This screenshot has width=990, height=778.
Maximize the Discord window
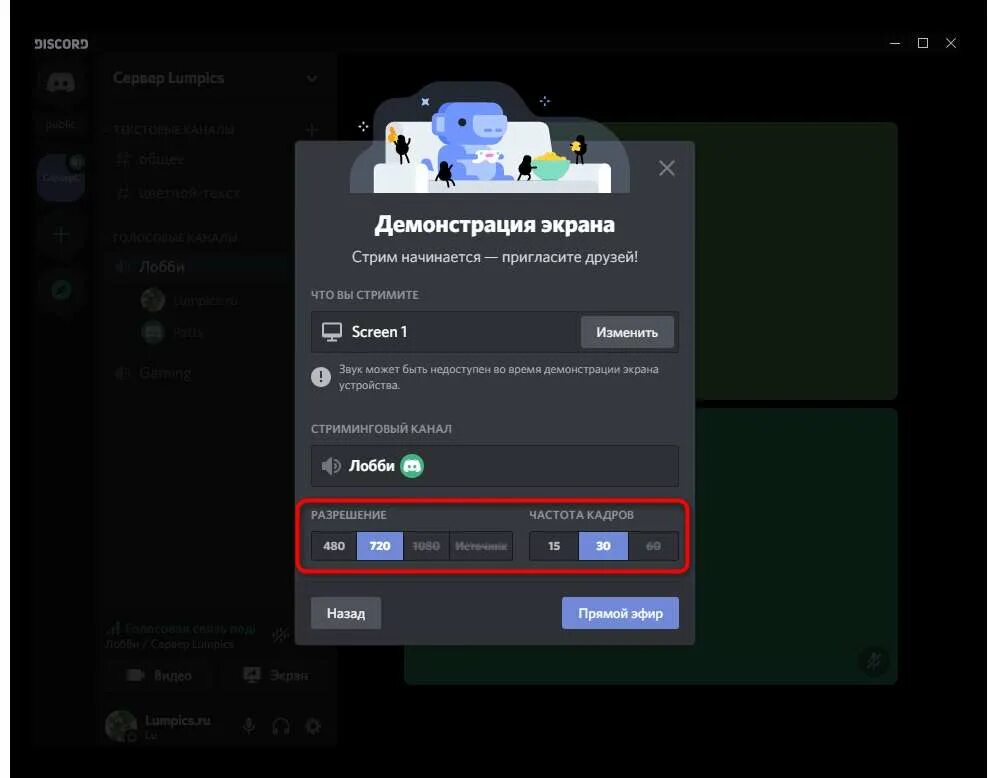click(x=922, y=43)
